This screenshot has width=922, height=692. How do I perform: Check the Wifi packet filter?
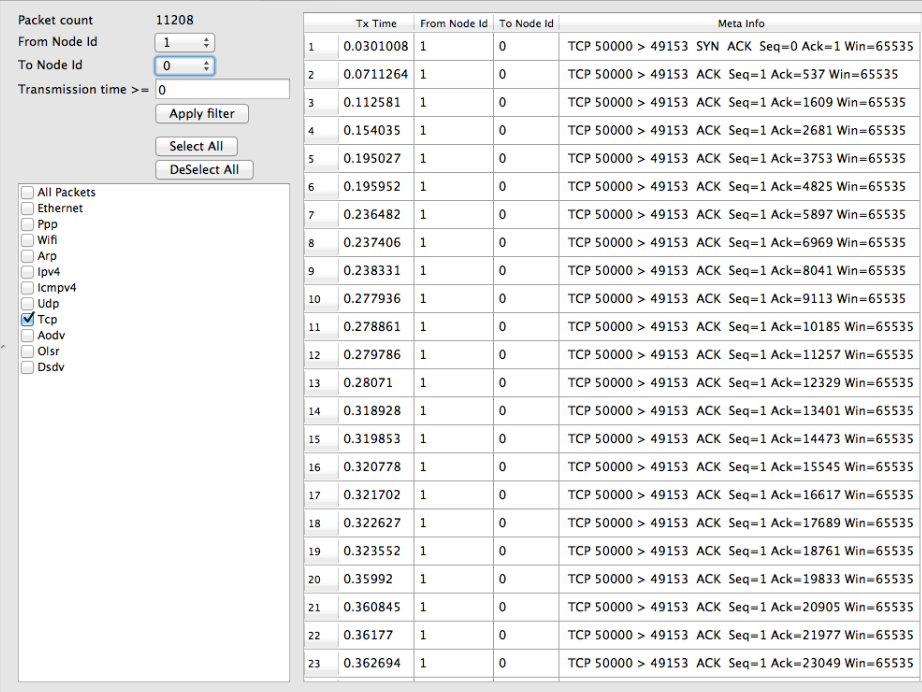(x=27, y=240)
